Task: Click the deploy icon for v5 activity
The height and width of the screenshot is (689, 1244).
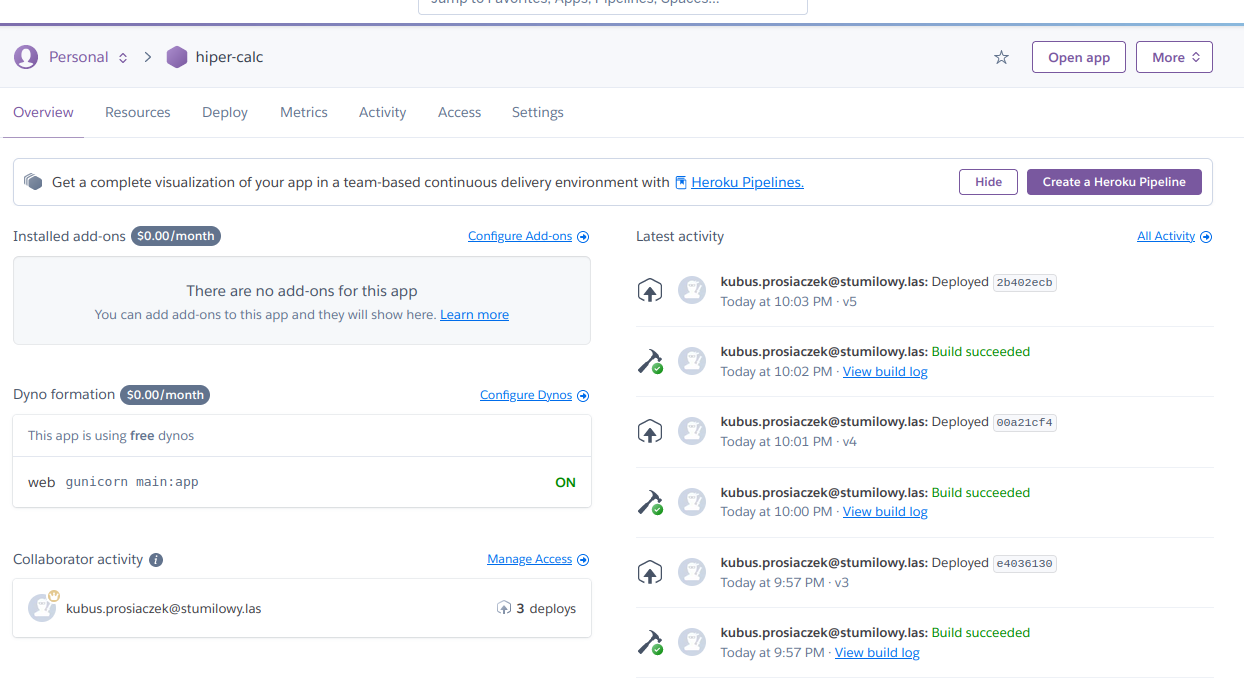Action: click(650, 291)
